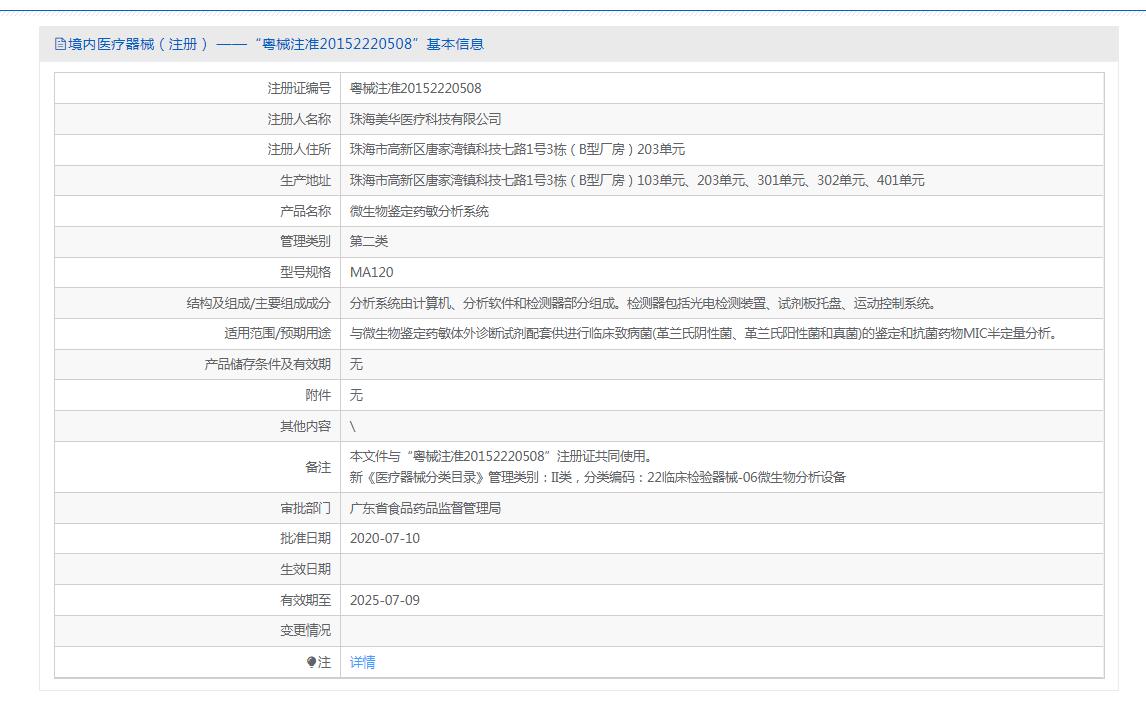Viewport: 1146px width, 714px height.
Task: Click the 附件 row label
Action: coord(317,396)
